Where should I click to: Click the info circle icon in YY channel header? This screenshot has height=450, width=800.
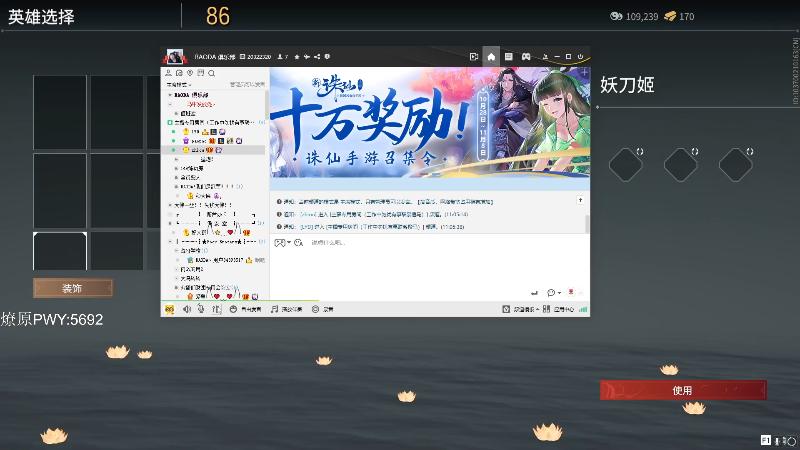click(327, 57)
